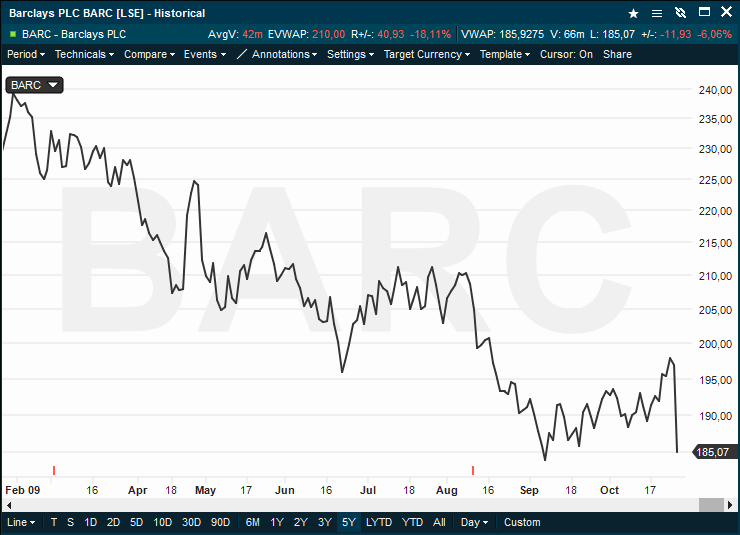Select the 10D range
740x535 pixels.
[162, 522]
